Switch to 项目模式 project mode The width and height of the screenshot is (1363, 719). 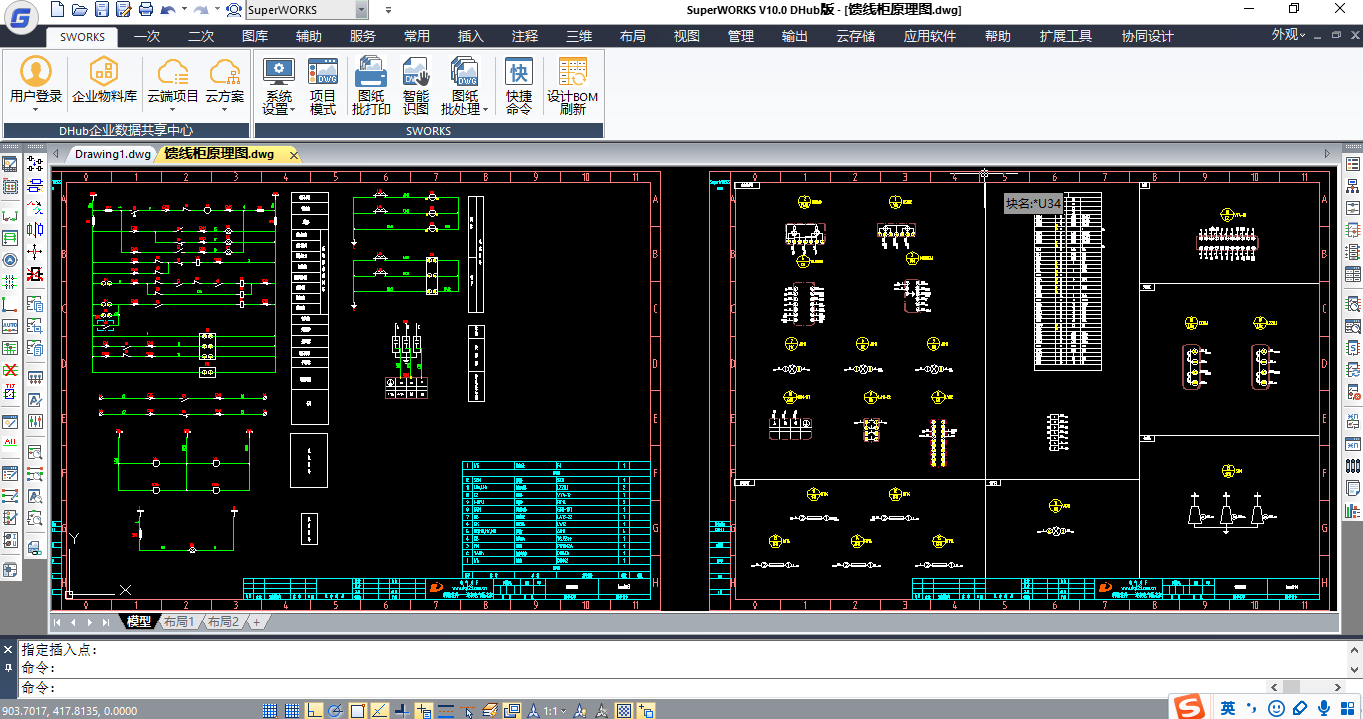click(x=323, y=86)
